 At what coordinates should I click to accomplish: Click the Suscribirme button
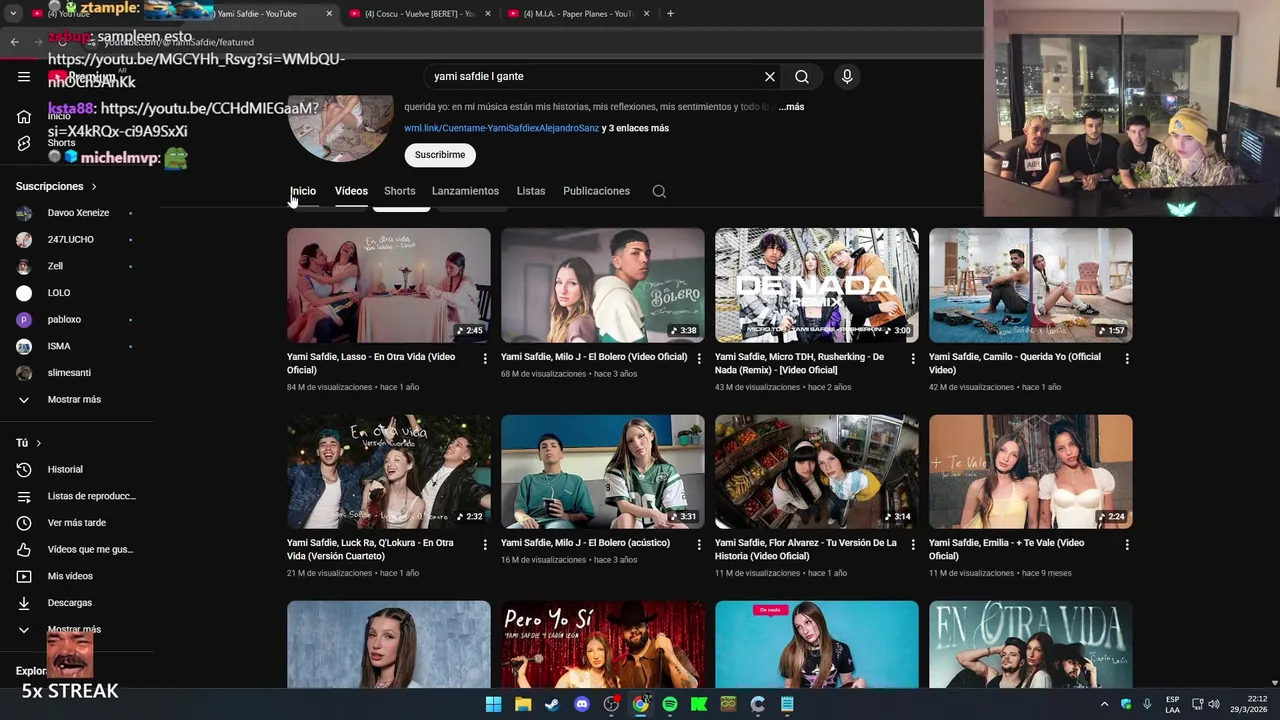440,155
